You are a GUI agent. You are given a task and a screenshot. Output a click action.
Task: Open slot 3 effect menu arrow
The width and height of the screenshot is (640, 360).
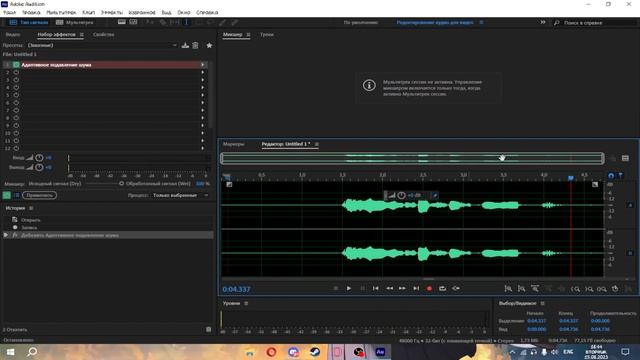[x=202, y=80]
